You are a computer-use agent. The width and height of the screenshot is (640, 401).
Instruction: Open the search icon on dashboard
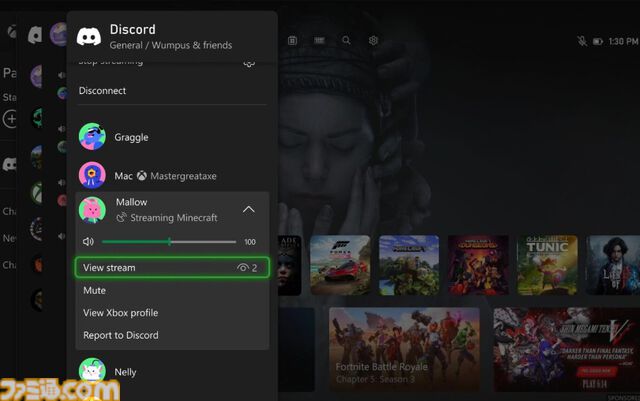(x=346, y=40)
